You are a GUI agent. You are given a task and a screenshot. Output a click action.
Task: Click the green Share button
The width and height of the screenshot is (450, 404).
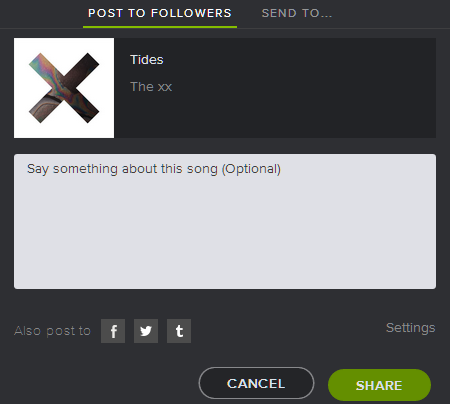tap(379, 385)
